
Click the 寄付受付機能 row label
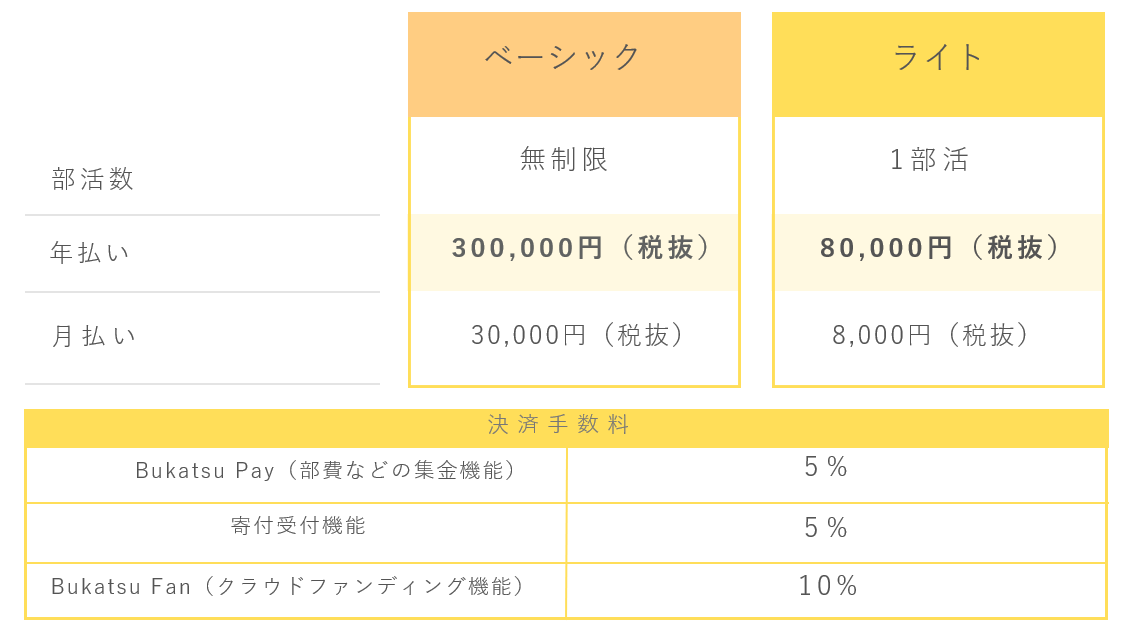click(x=298, y=525)
